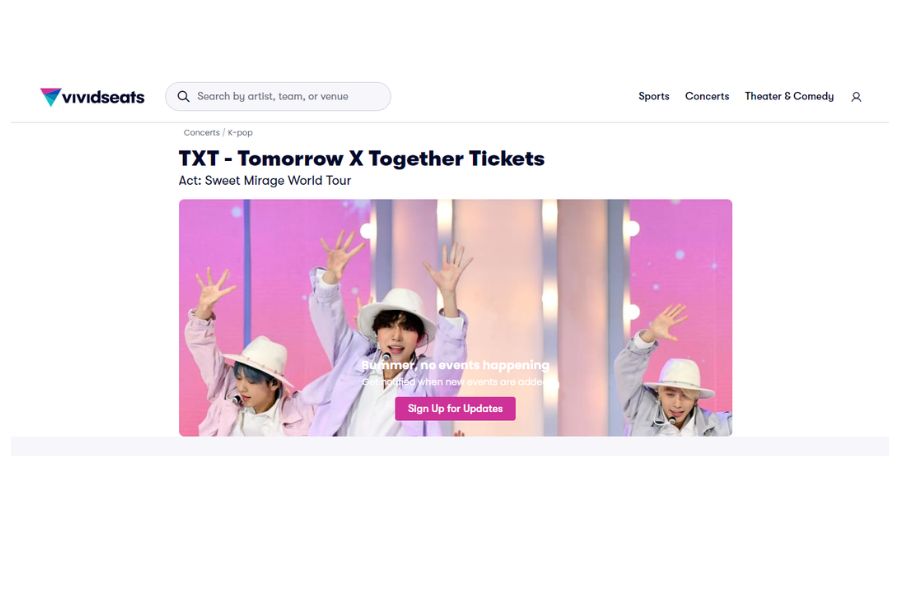This screenshot has width=900, height=600.
Task: Click the 'Bummer, no events happening' message
Action: click(x=455, y=365)
